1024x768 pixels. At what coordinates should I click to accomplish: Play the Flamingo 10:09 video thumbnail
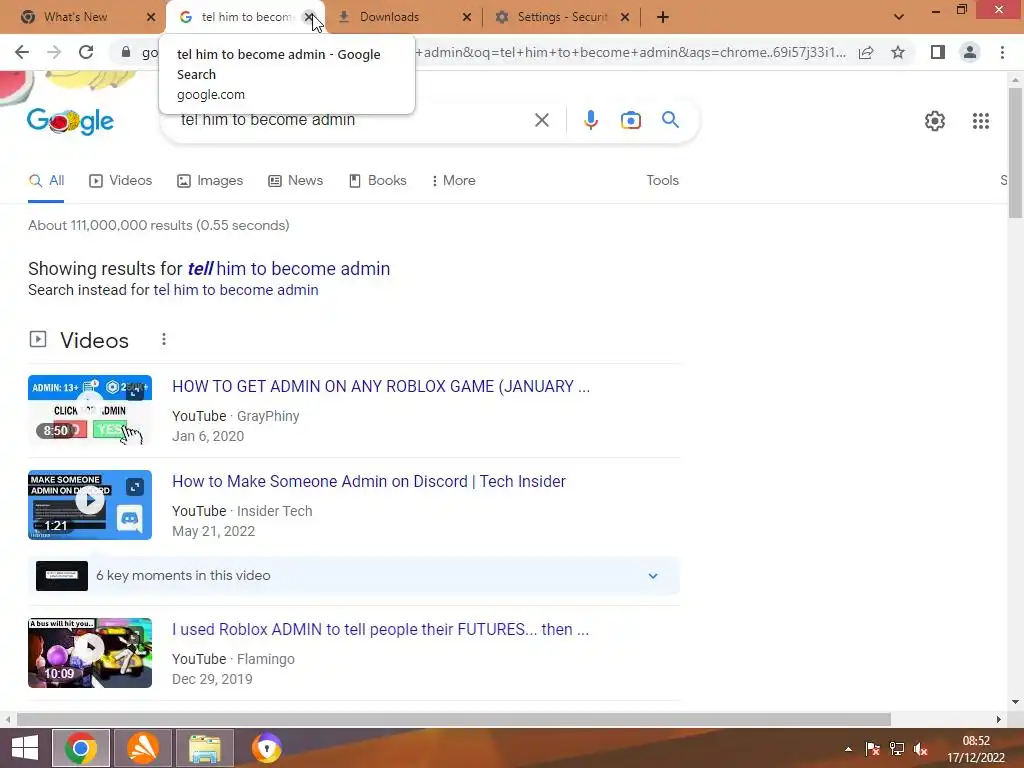coord(89,652)
